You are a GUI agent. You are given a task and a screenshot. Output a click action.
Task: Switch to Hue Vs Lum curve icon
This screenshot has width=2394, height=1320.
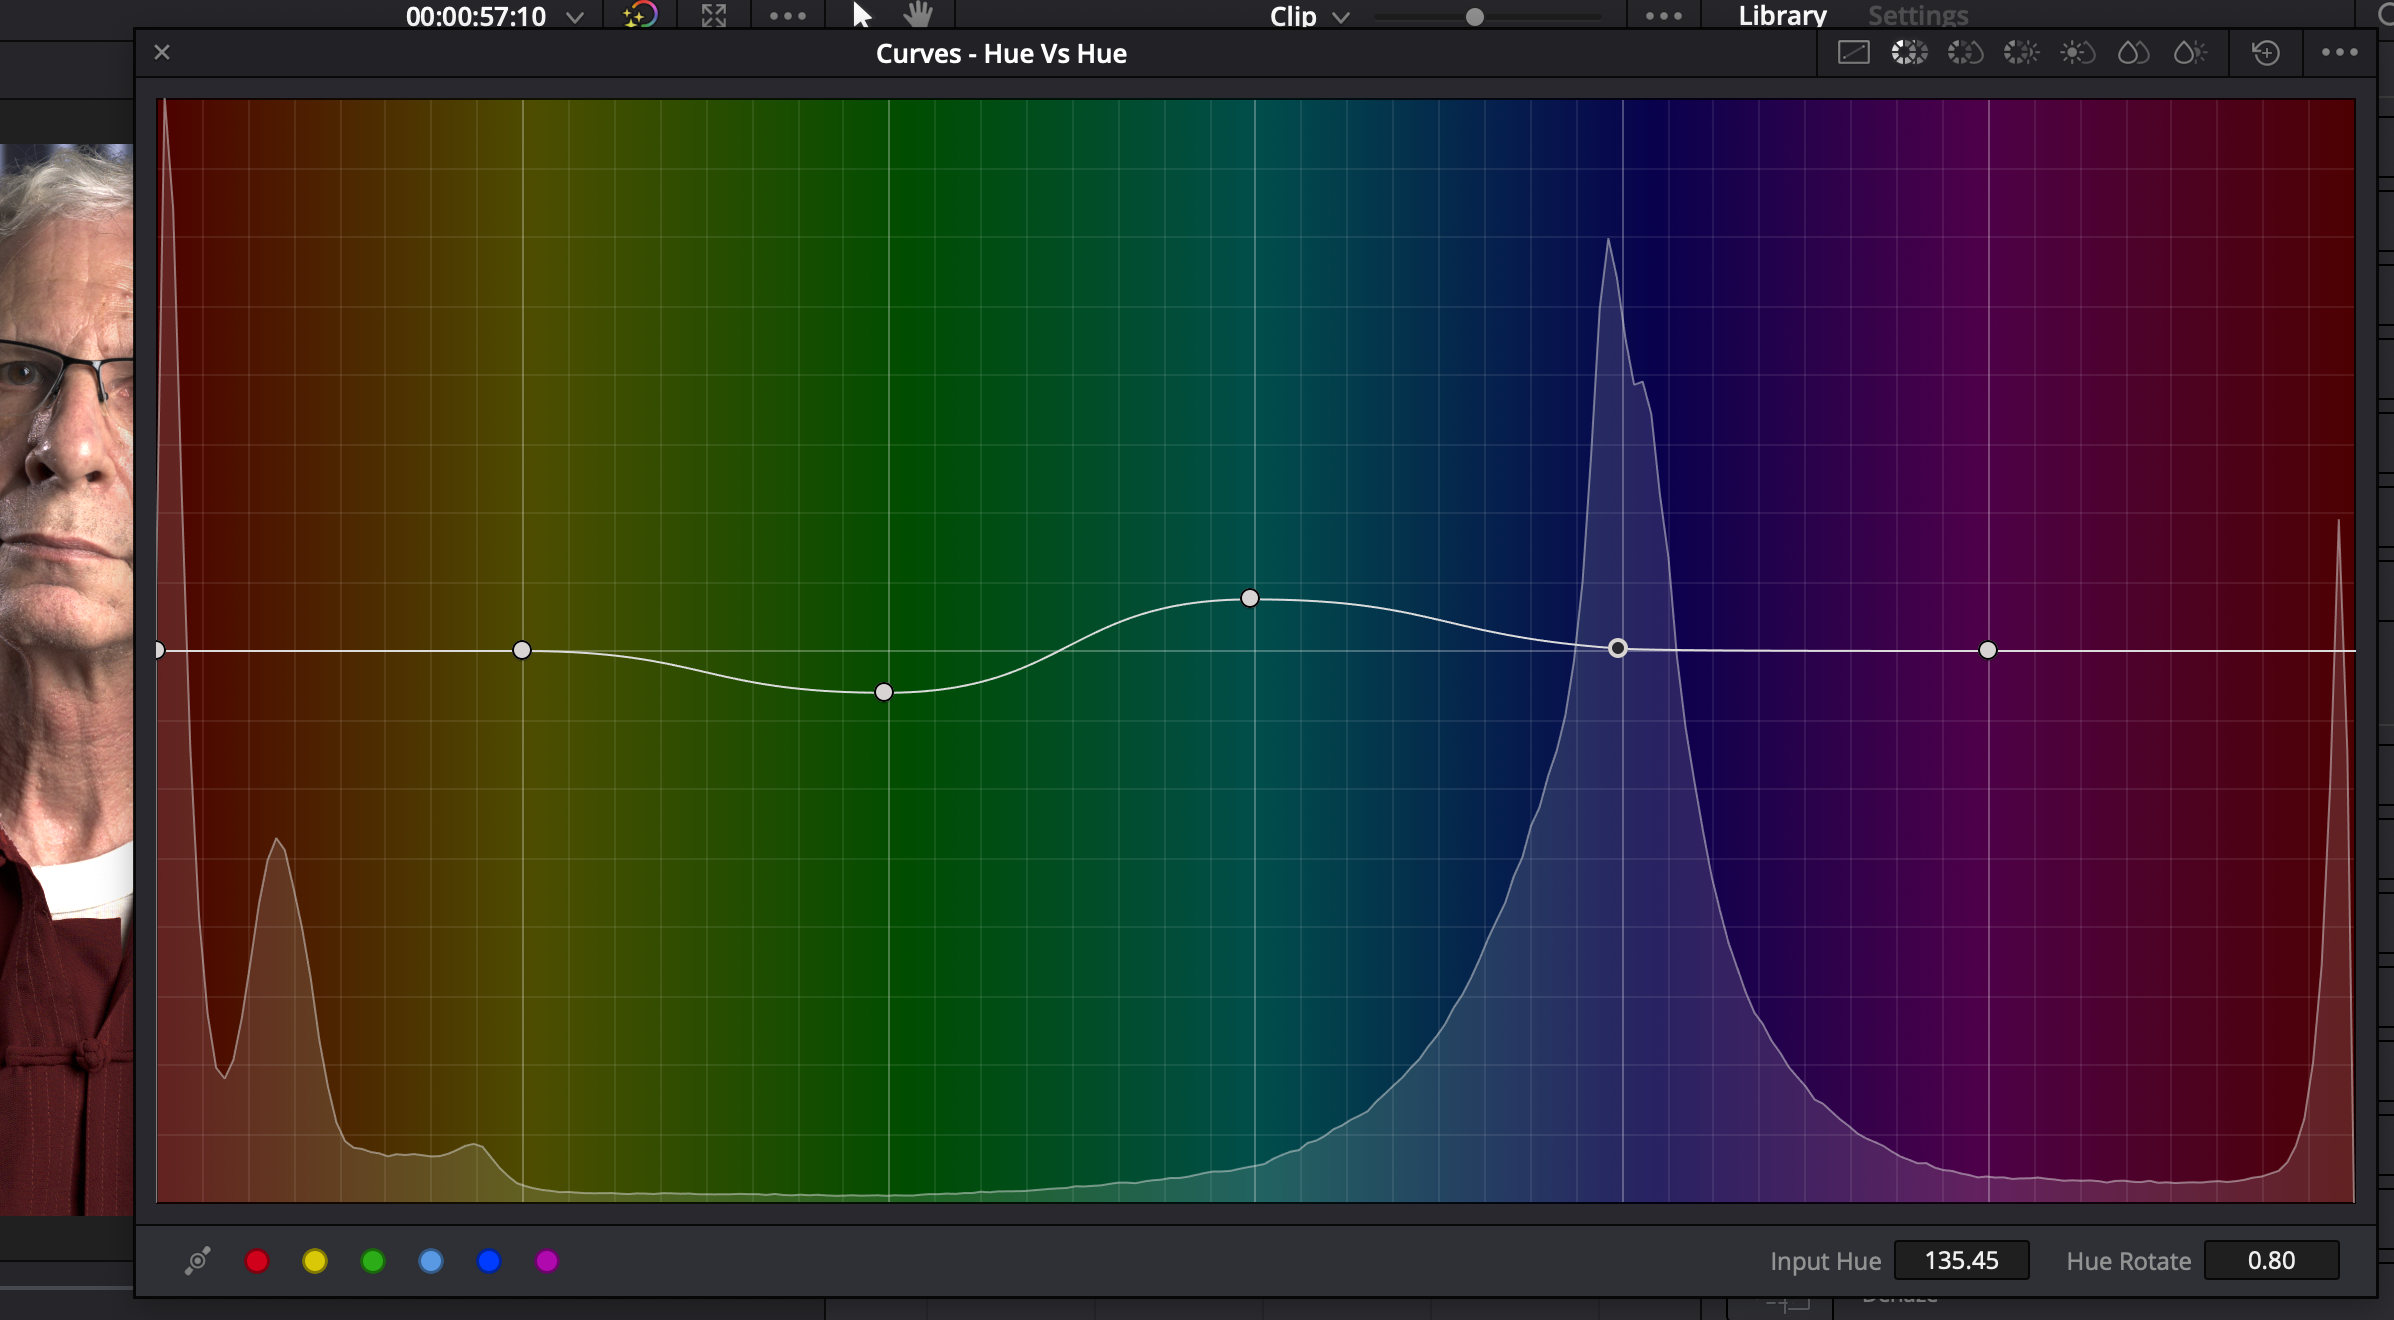(2021, 53)
